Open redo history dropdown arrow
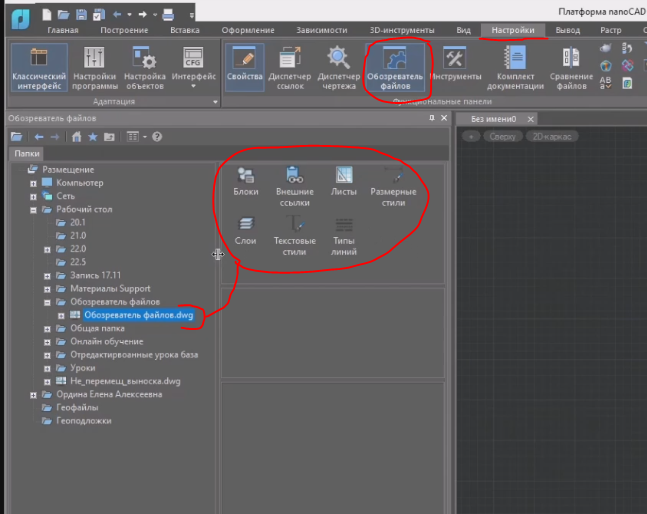 coord(155,14)
